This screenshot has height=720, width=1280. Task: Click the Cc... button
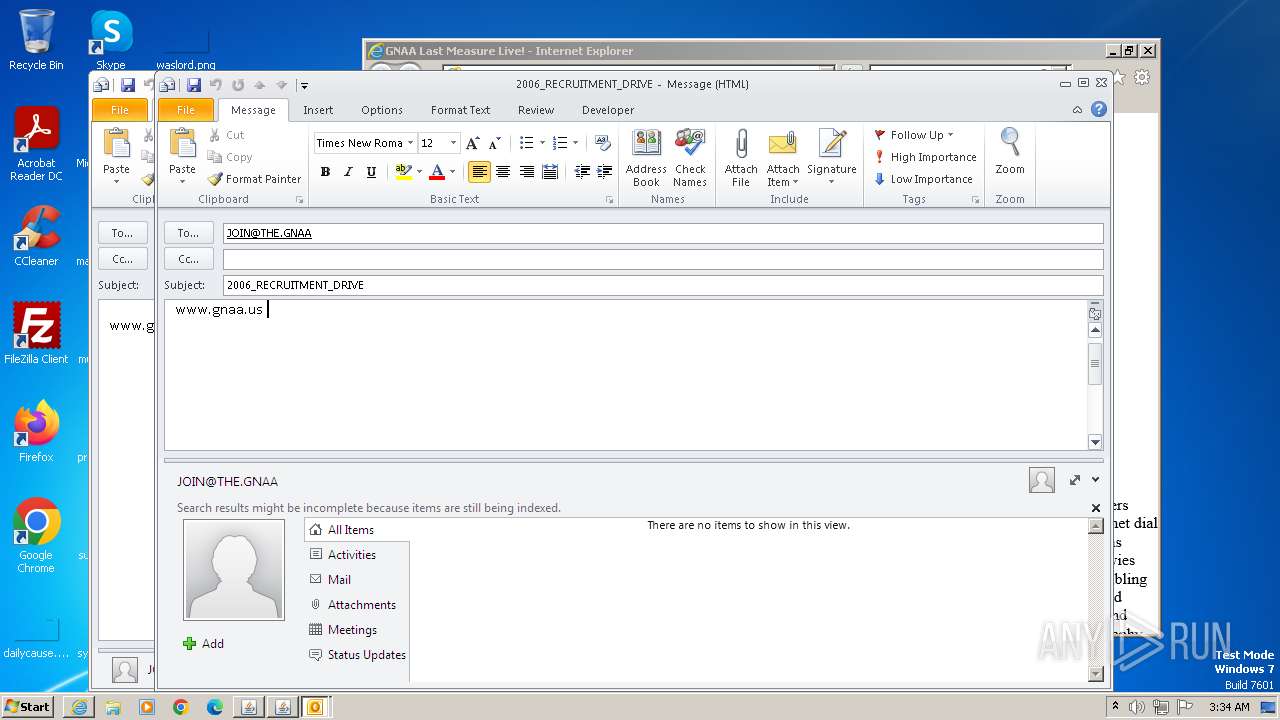pos(188,259)
